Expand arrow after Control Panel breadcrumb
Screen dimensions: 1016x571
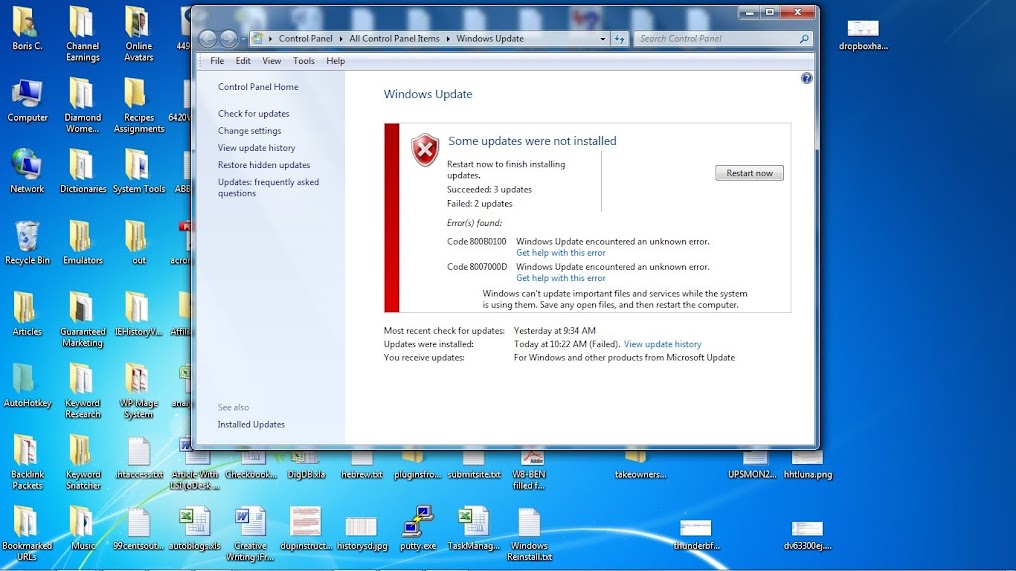341,39
